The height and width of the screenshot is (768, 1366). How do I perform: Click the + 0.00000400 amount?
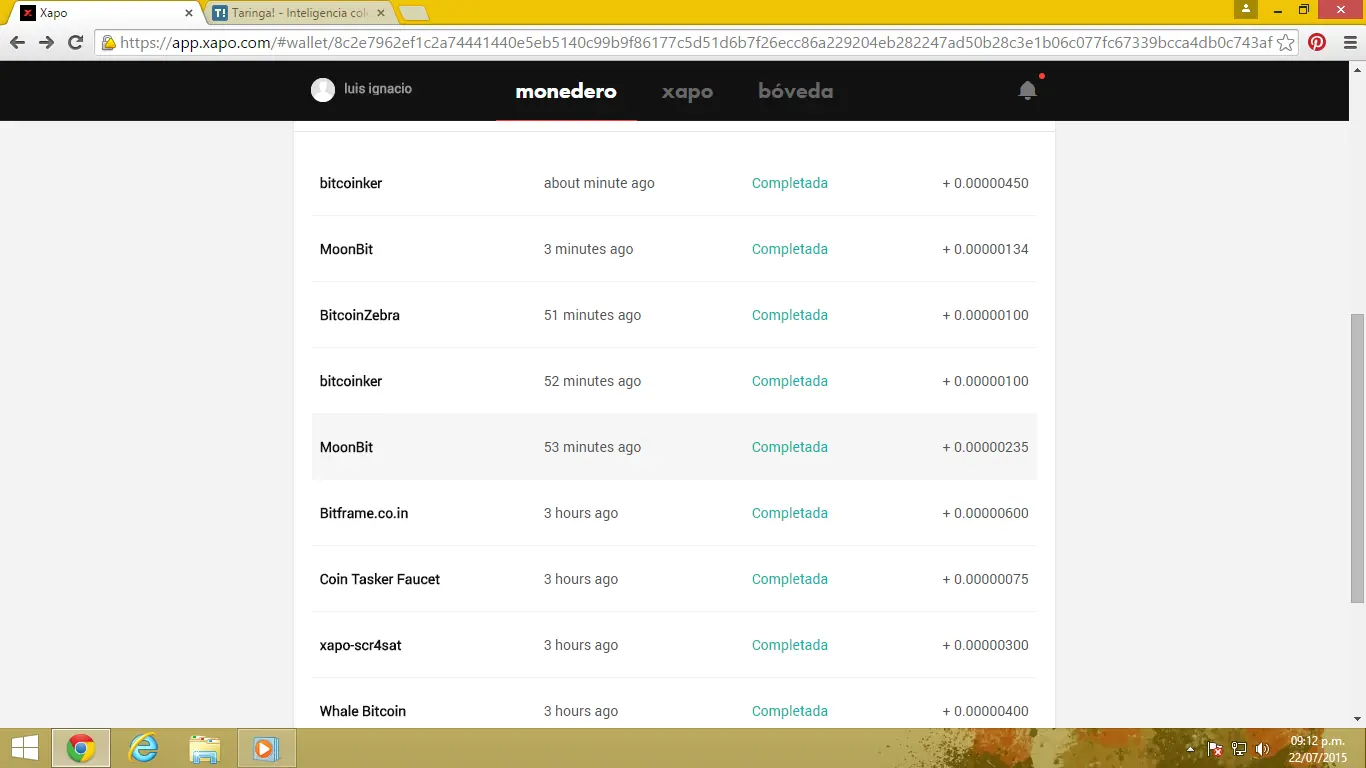point(985,711)
